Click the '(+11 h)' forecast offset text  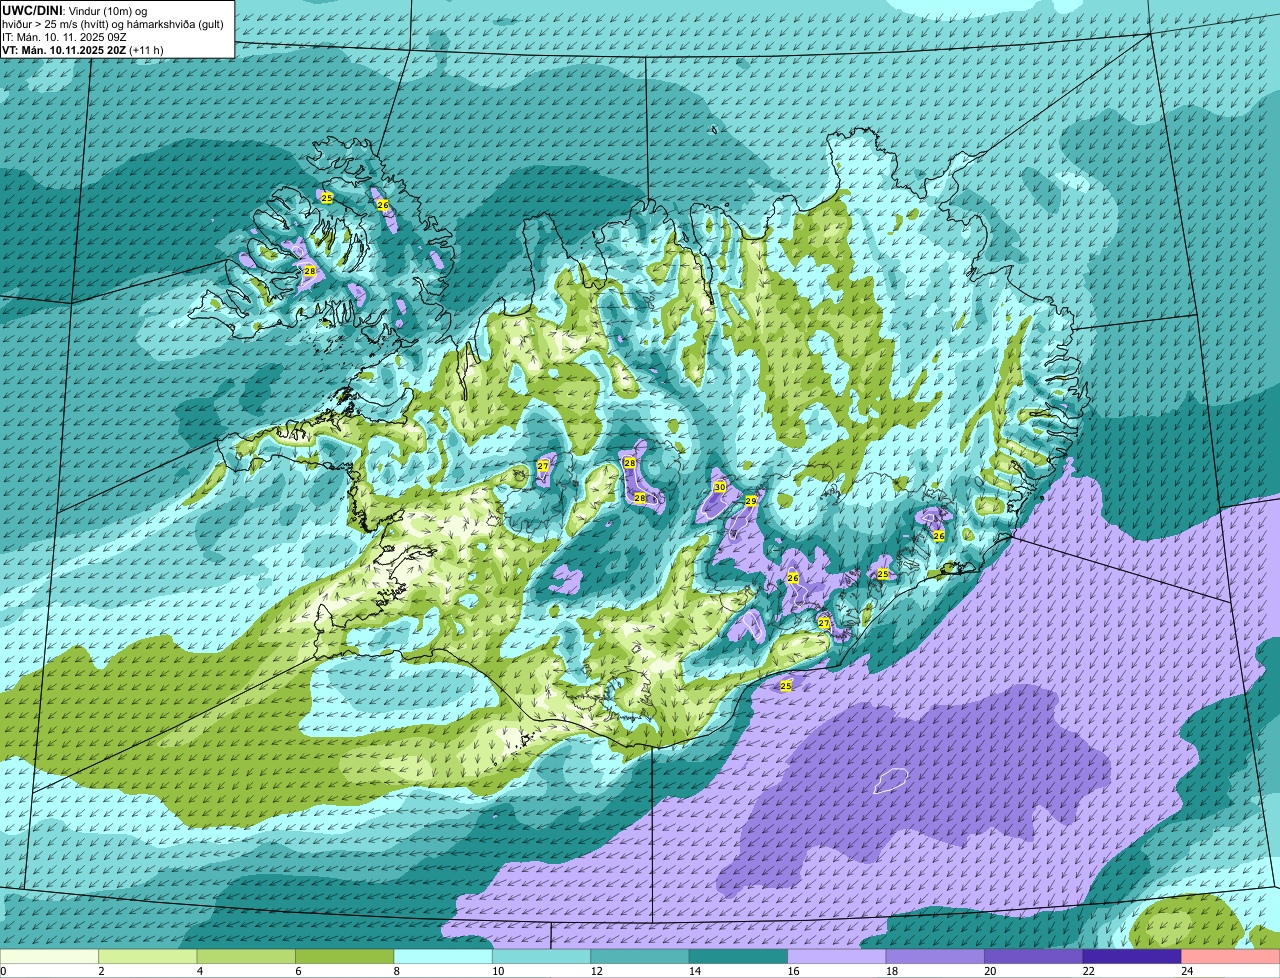click(x=146, y=50)
